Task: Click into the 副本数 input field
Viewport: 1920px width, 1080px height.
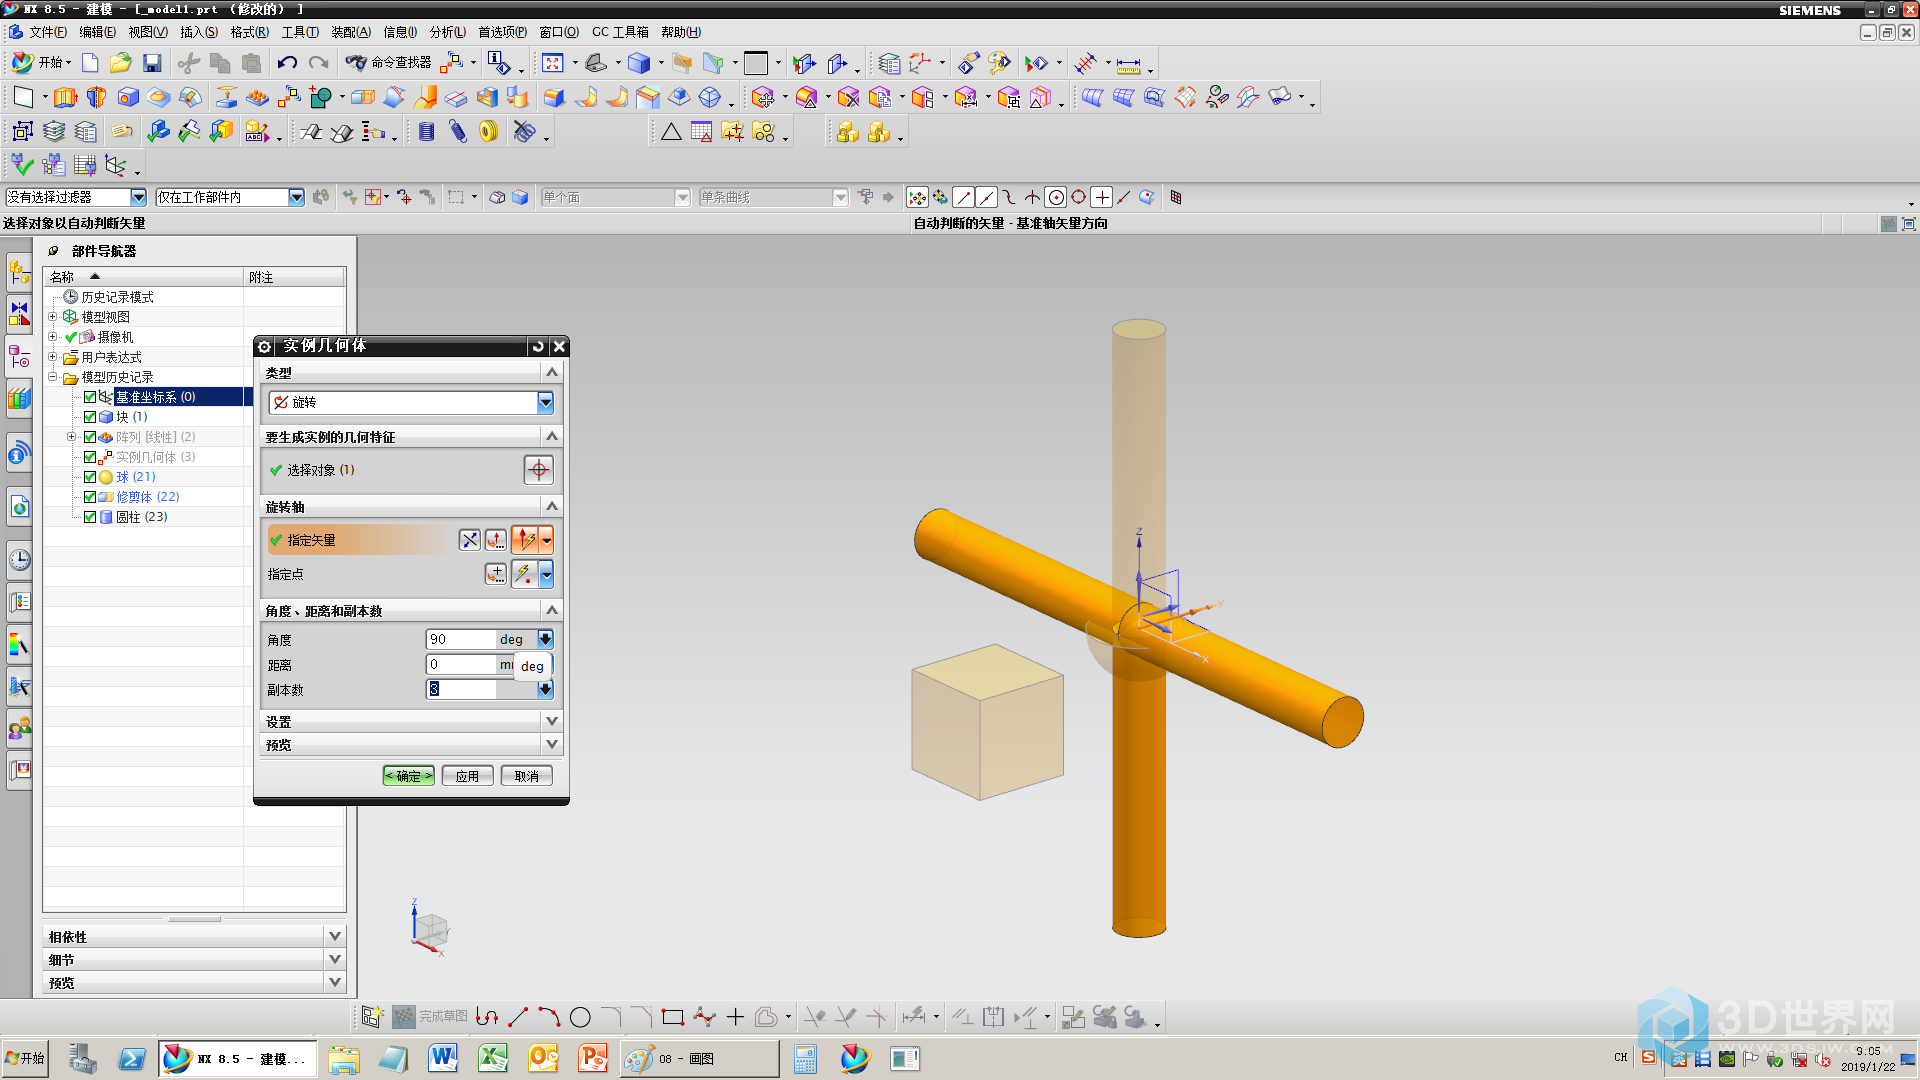Action: point(461,689)
